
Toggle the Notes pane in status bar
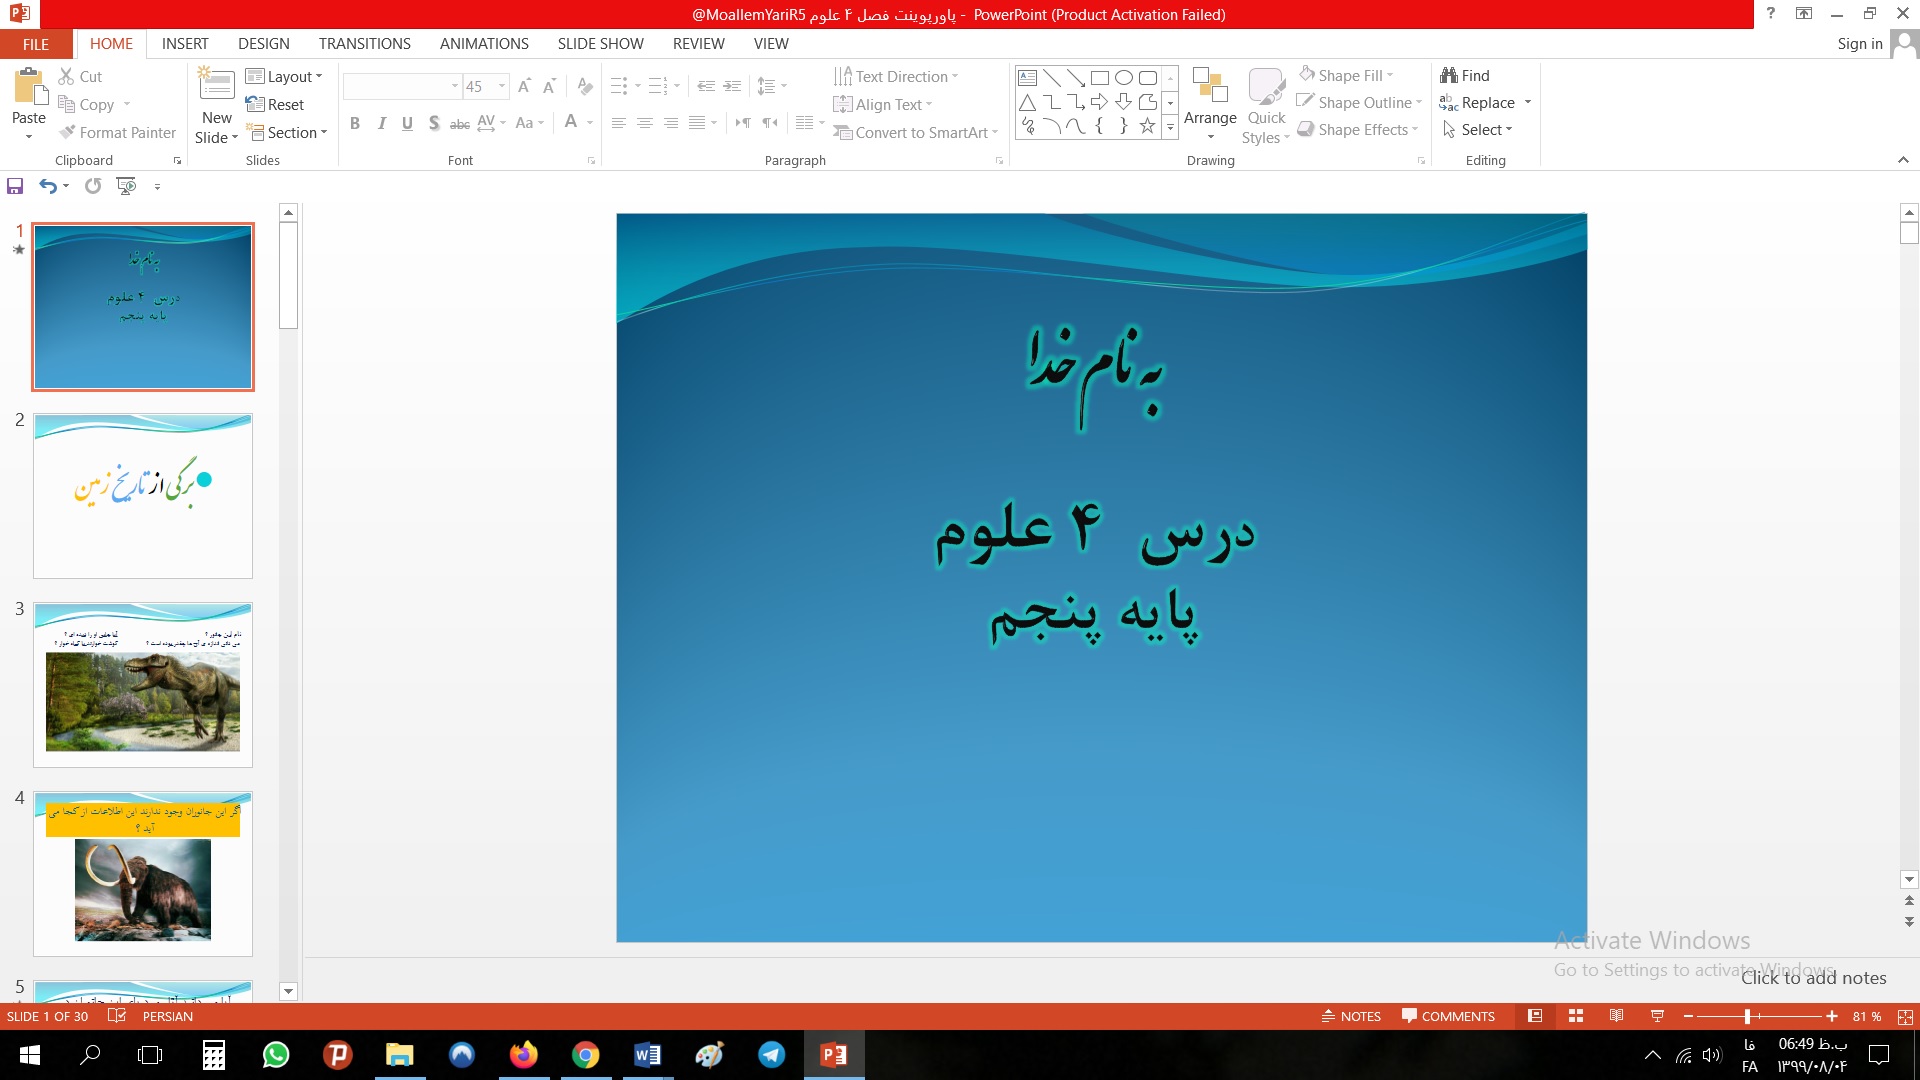(x=1352, y=1016)
